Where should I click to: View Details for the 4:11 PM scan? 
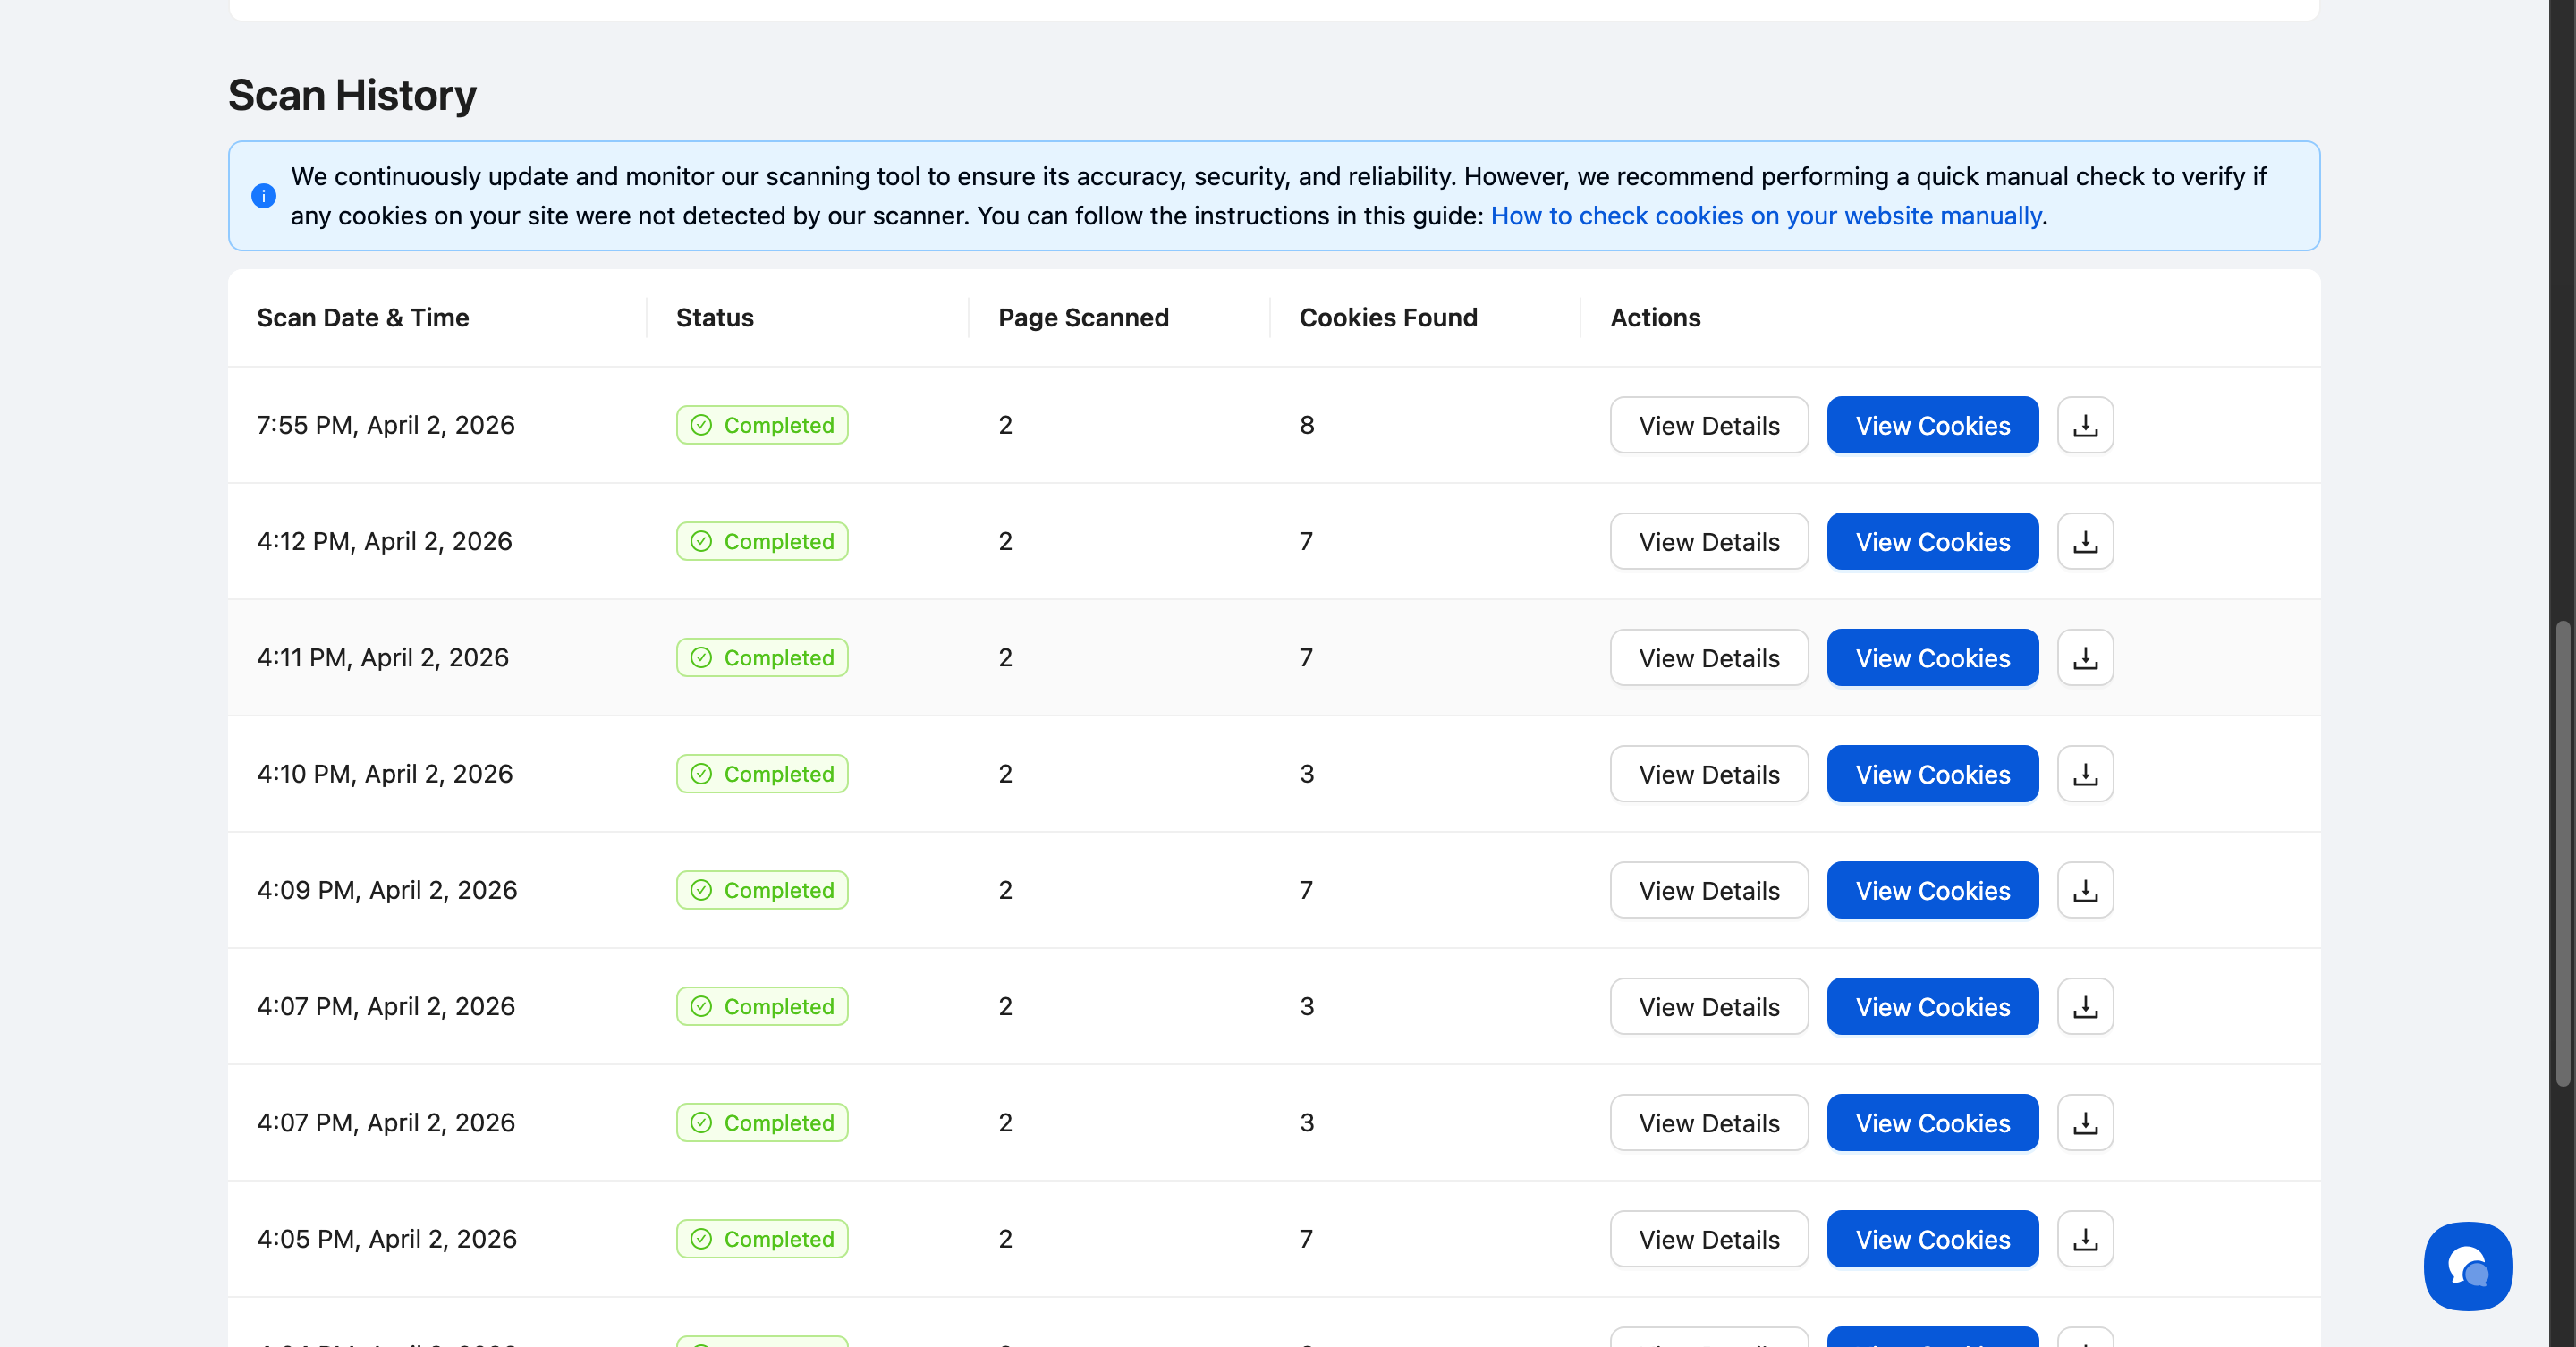(x=1708, y=658)
